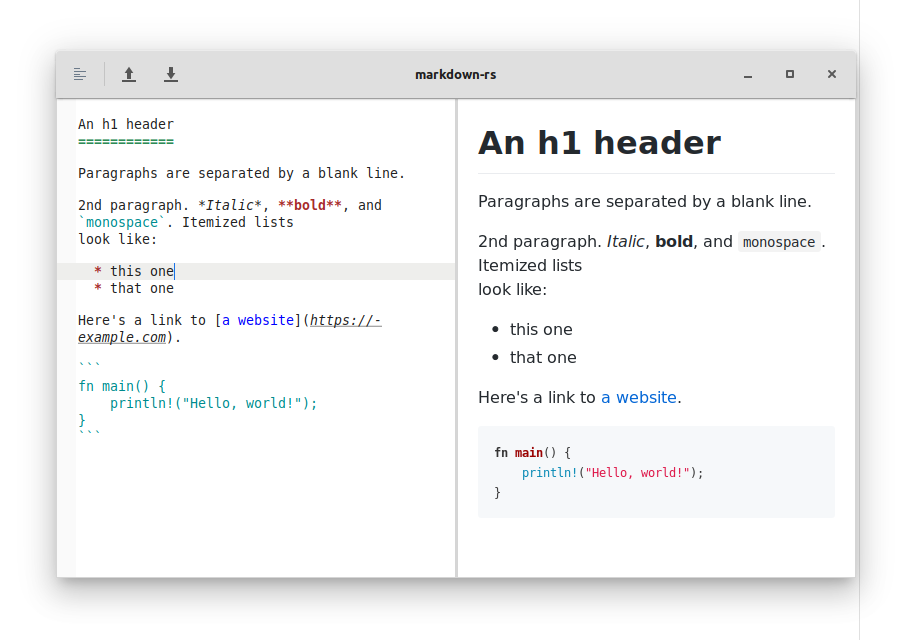Screen dimensions: 912x640
Task: Click the 'fn main() {' line in the editor
Action: pos(122,386)
